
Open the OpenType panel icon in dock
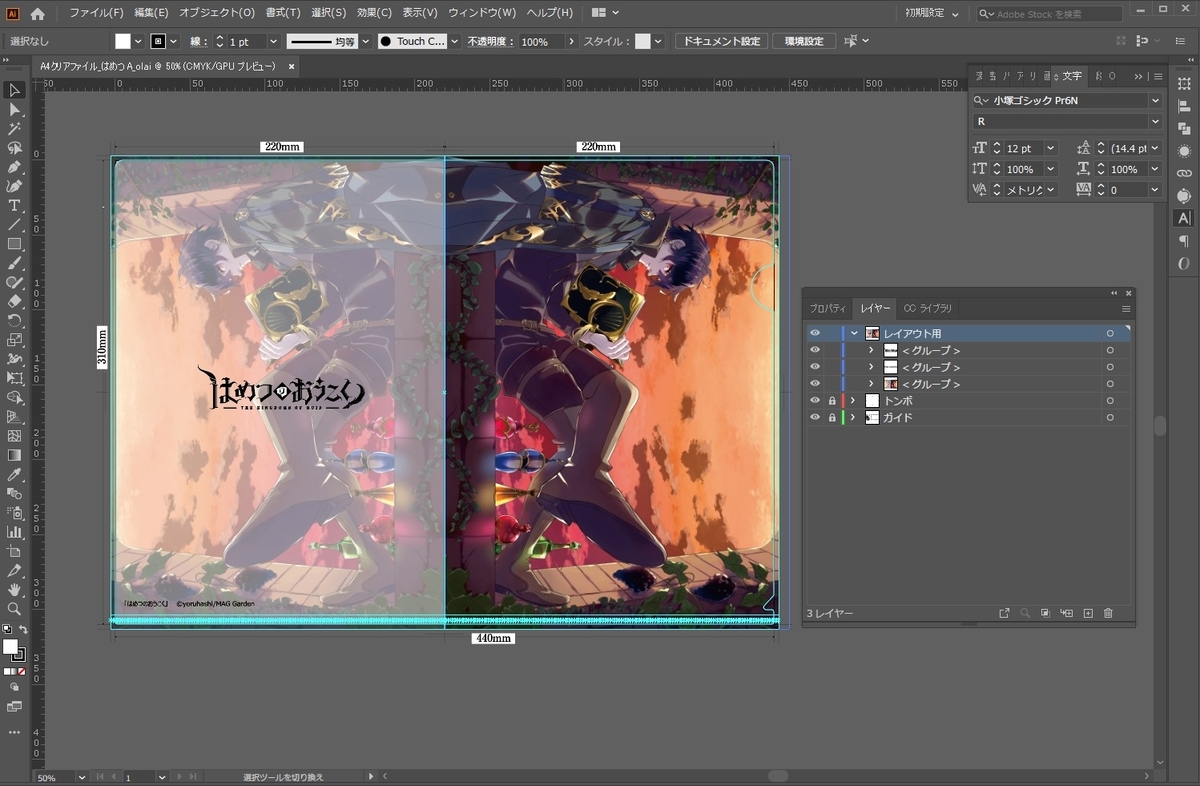1184,264
